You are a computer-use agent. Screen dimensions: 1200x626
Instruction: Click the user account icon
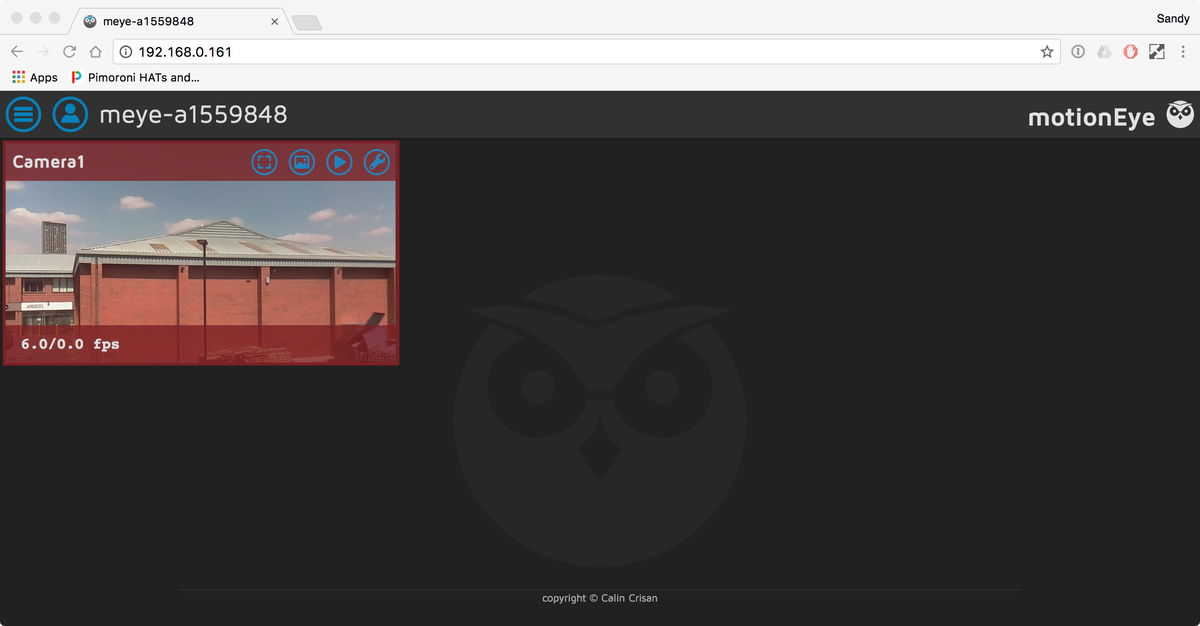(x=69, y=114)
